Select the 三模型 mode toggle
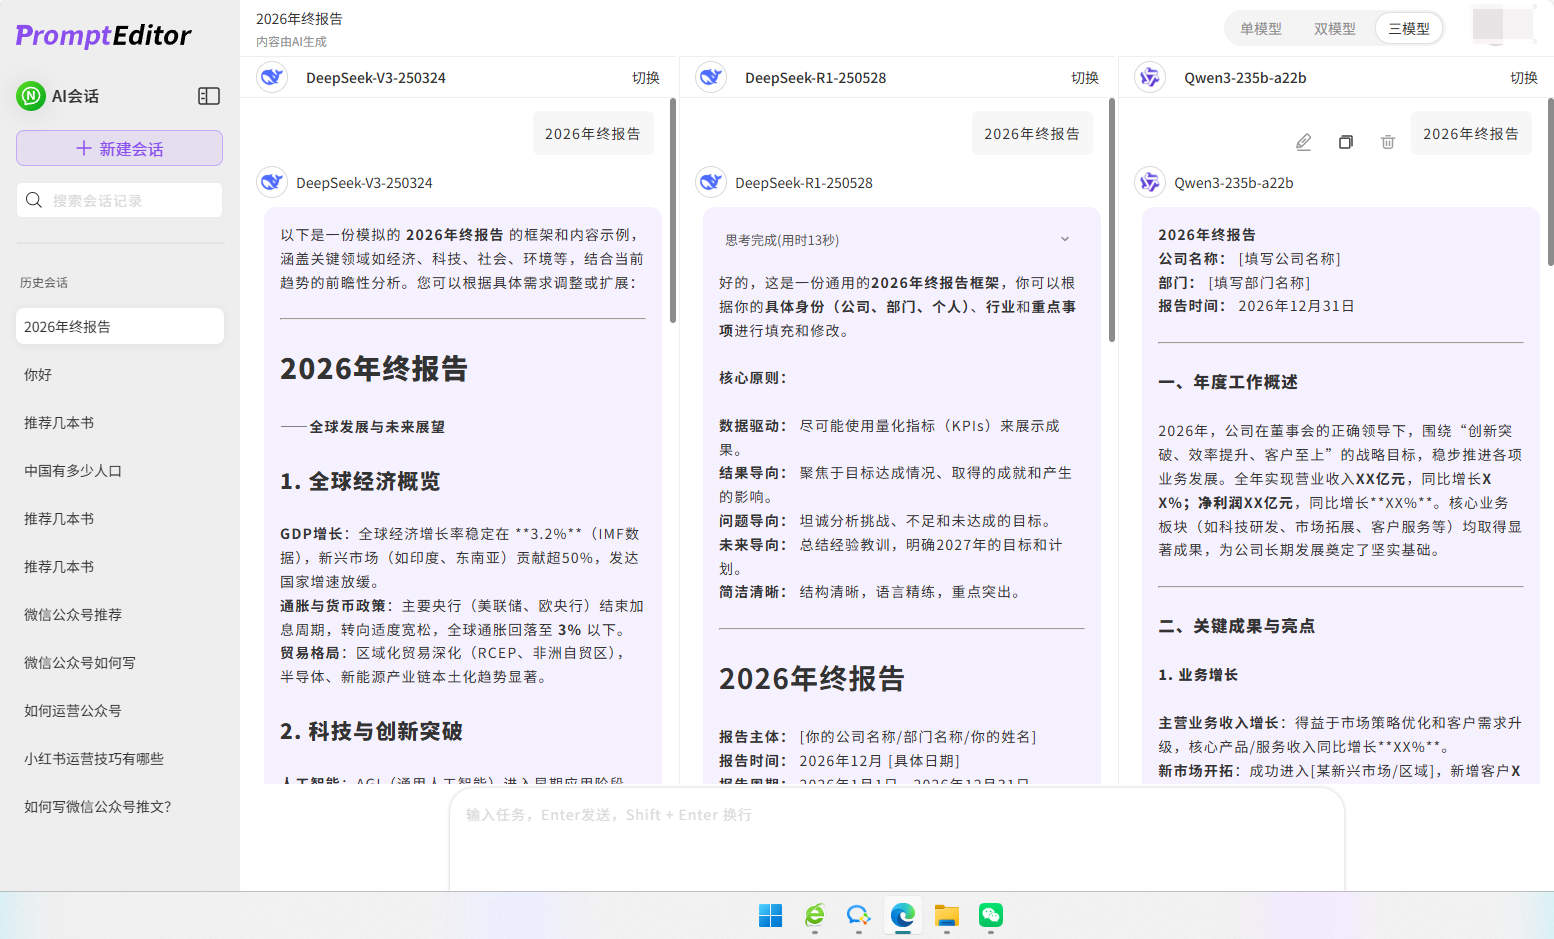The image size is (1554, 939). click(x=1409, y=28)
